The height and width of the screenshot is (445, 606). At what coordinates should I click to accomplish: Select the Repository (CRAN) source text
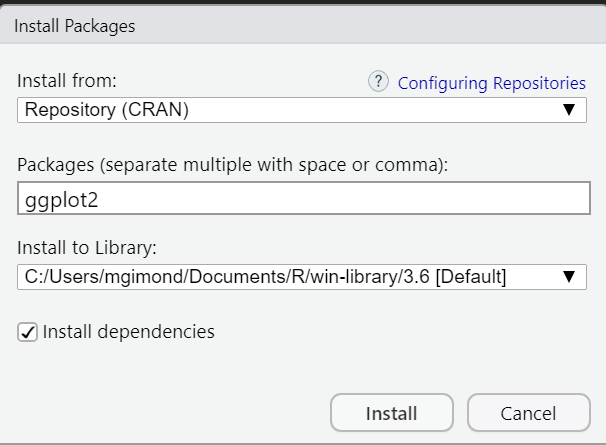click(105, 110)
